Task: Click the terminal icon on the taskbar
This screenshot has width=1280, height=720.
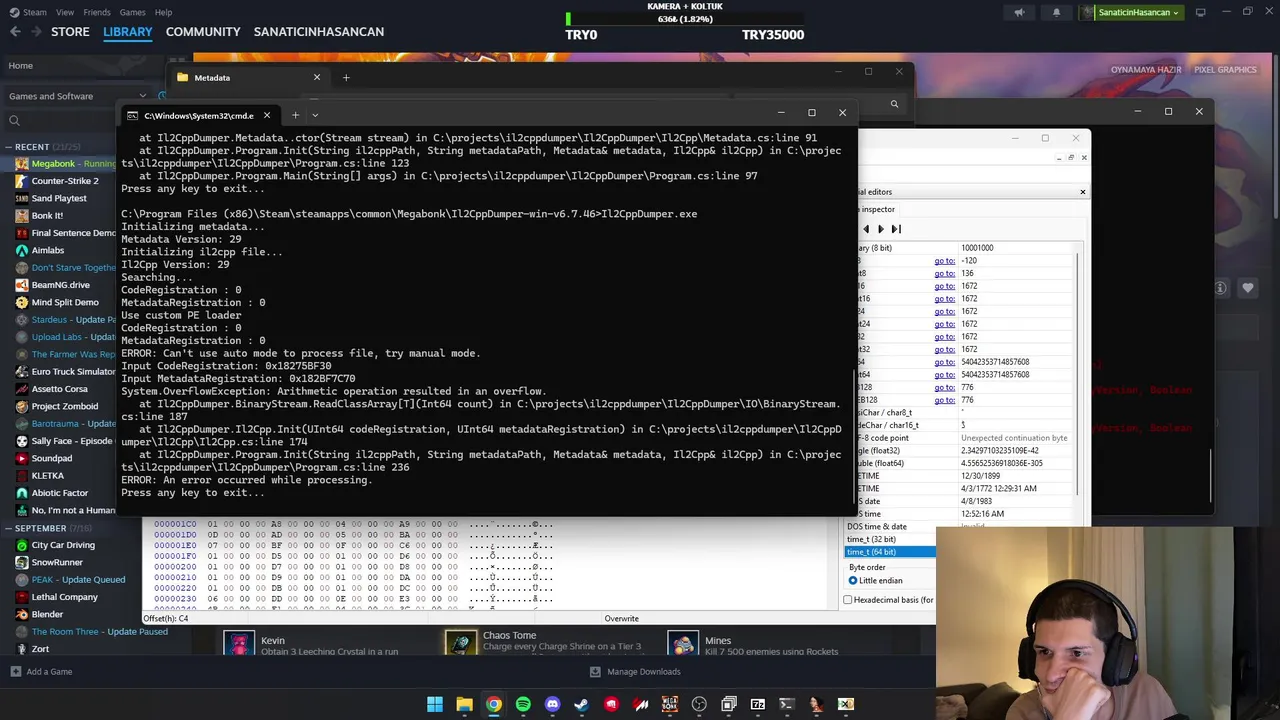Action: (x=787, y=704)
